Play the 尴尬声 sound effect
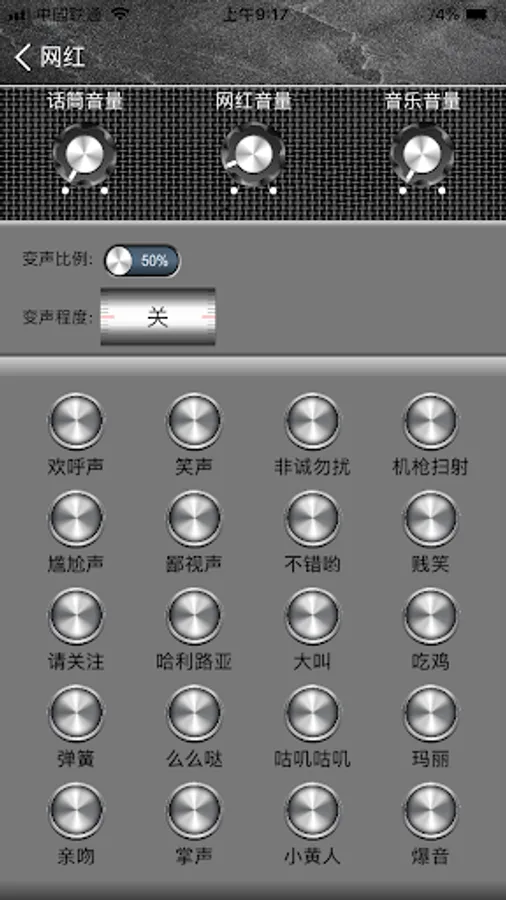506x900 pixels. 76,518
